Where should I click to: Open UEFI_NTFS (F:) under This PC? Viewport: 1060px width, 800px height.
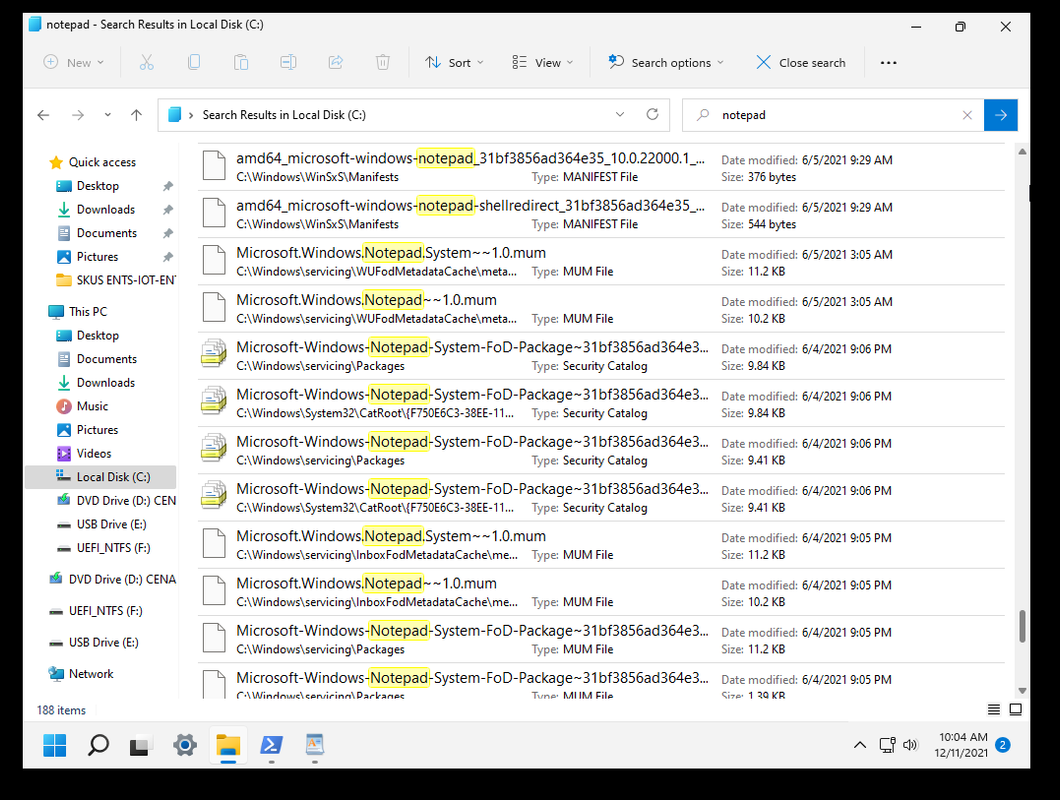tap(114, 548)
